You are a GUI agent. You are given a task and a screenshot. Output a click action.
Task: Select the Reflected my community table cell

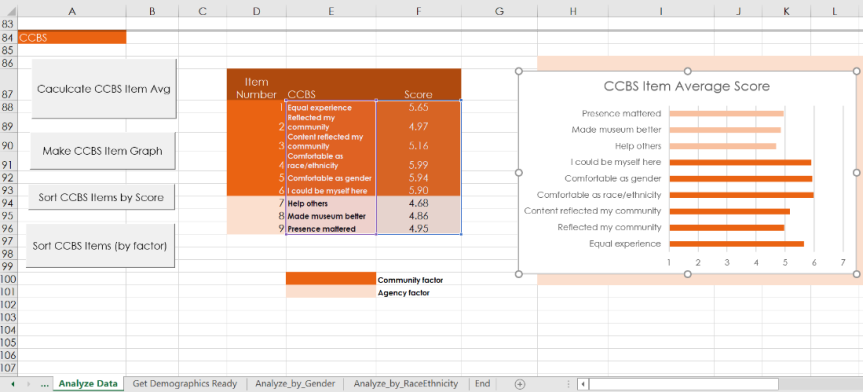(331, 123)
